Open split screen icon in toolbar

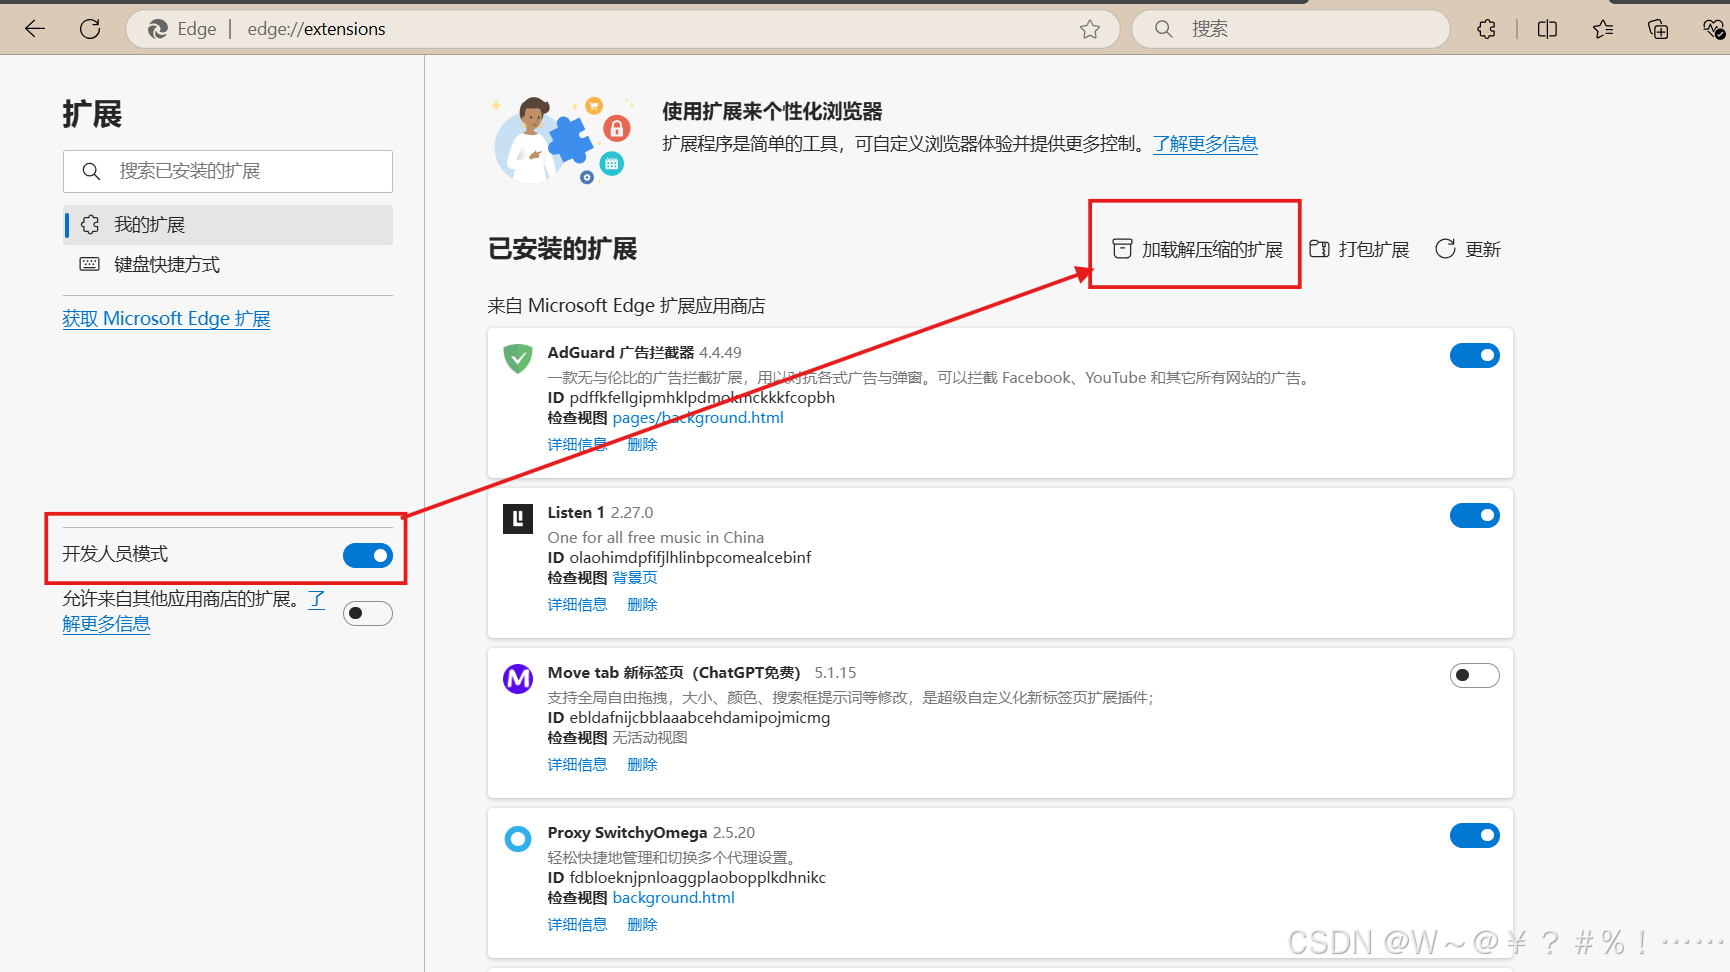point(1547,29)
